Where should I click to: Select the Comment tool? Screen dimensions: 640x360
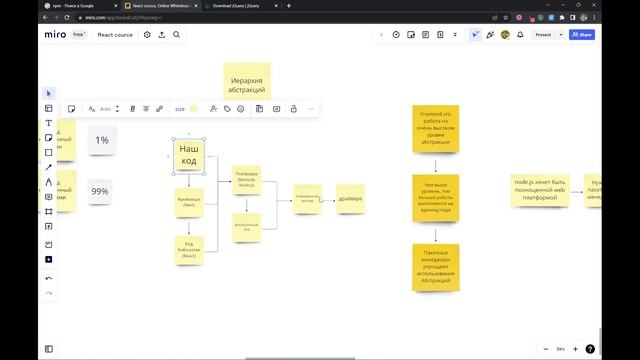[x=49, y=197]
